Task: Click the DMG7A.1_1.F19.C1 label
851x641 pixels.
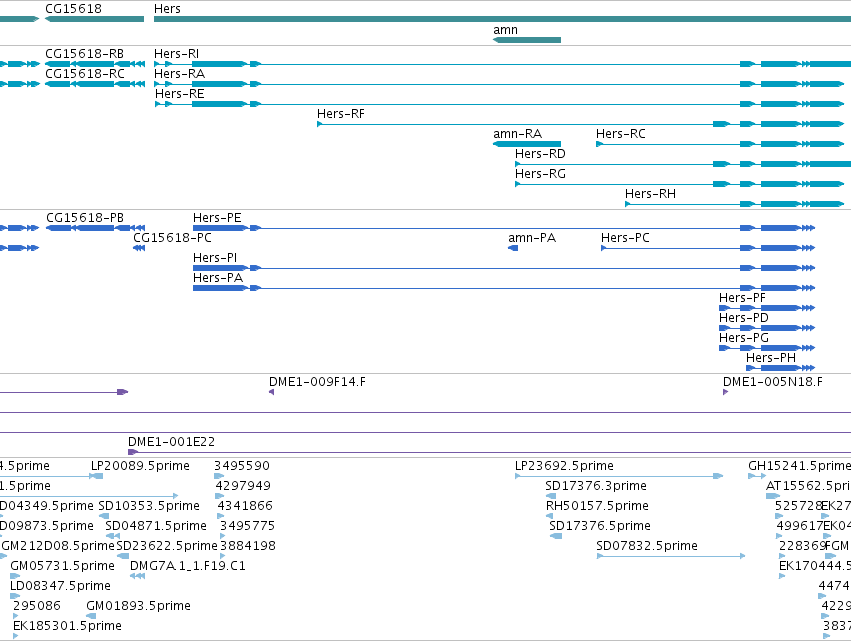Action: (188, 567)
